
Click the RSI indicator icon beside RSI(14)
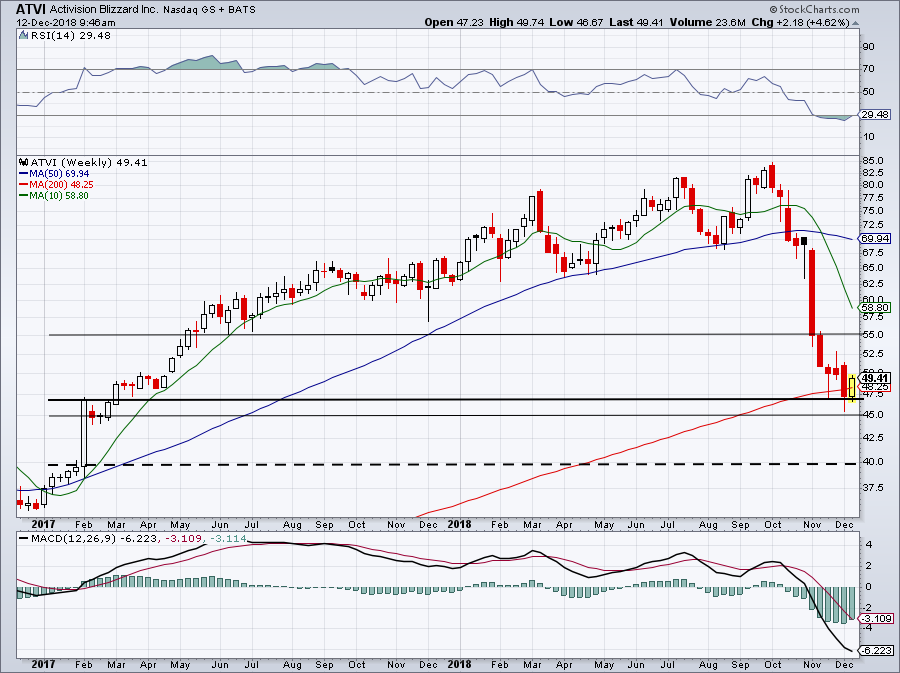(23, 35)
